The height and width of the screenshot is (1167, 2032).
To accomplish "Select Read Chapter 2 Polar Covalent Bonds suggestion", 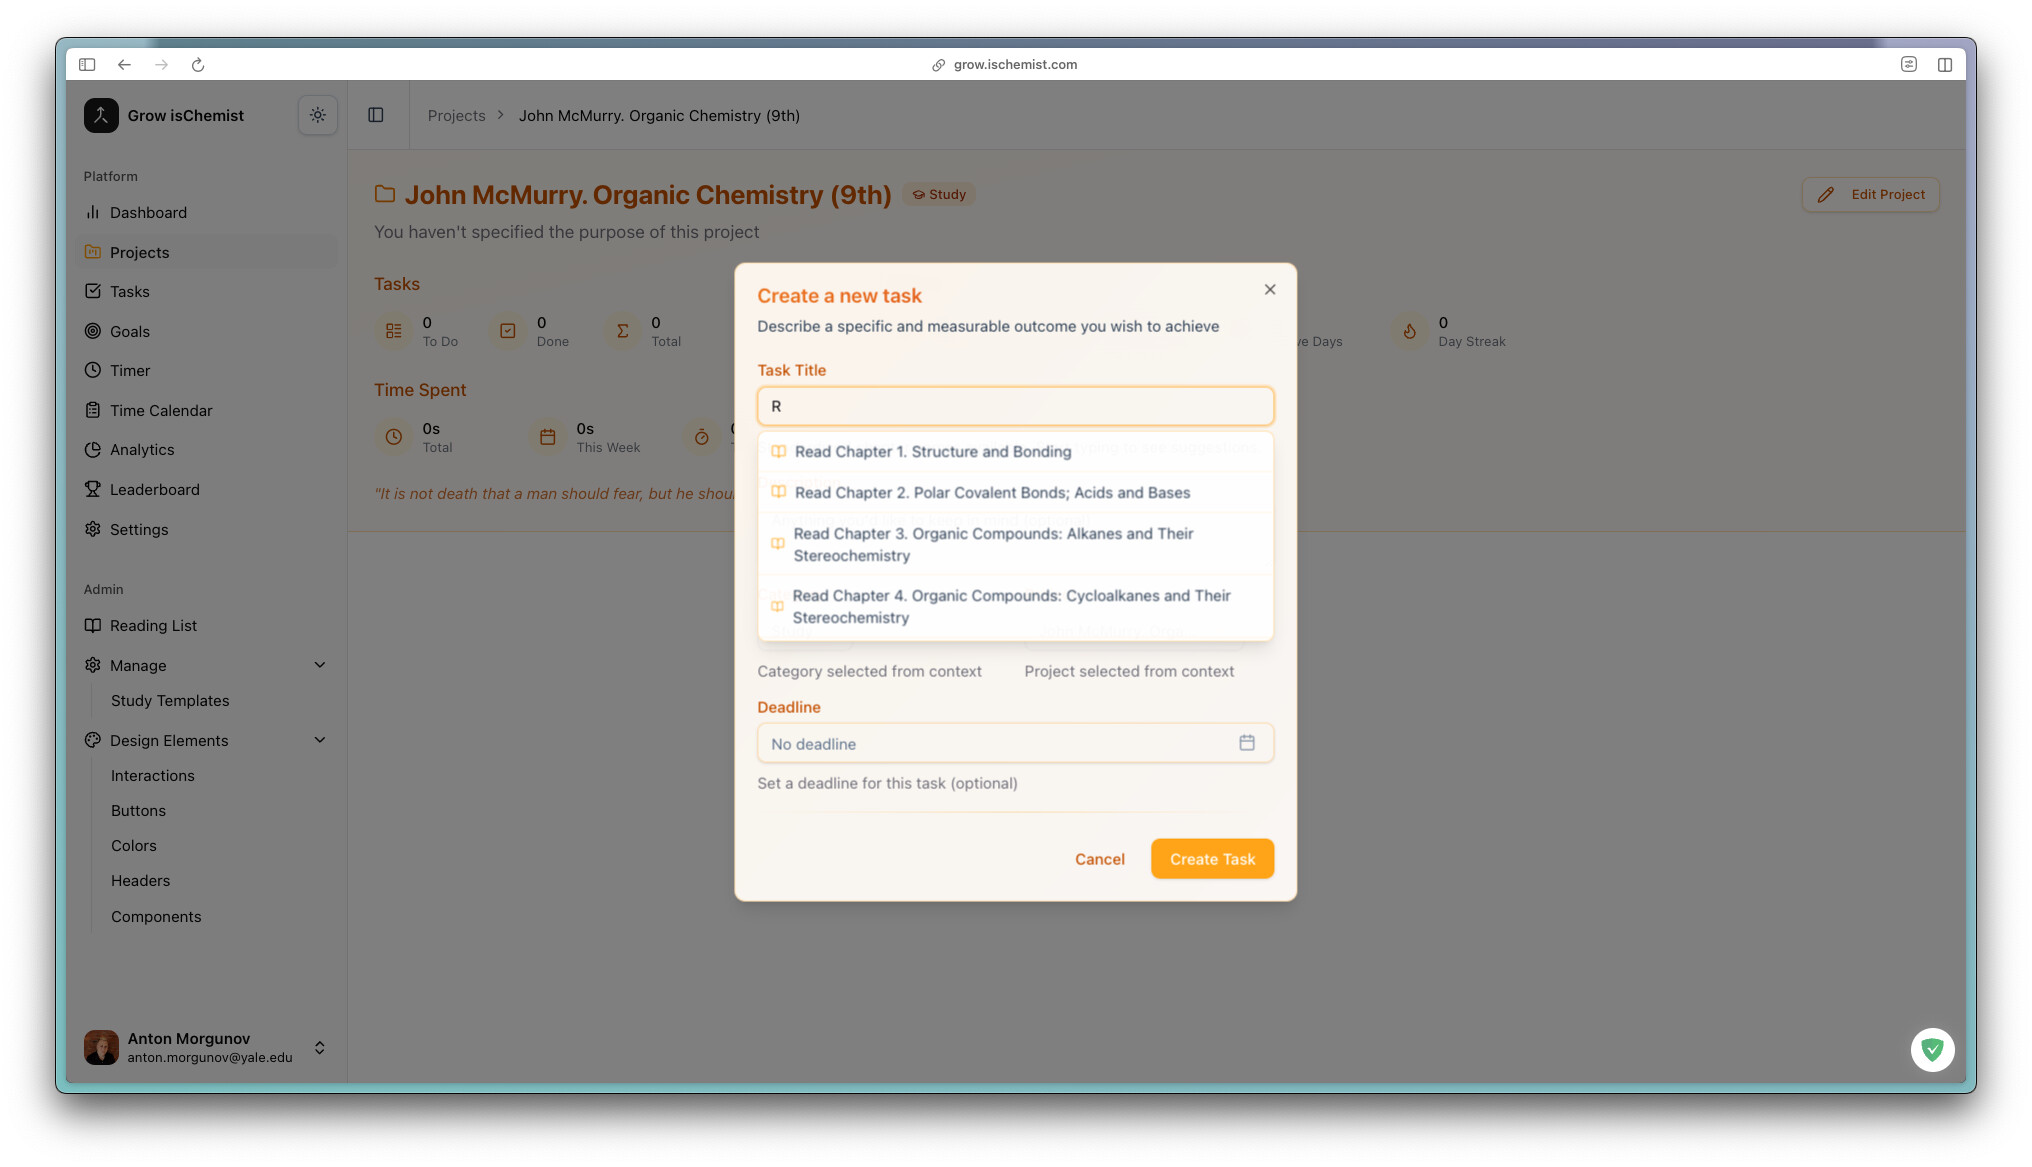I will [x=992, y=492].
